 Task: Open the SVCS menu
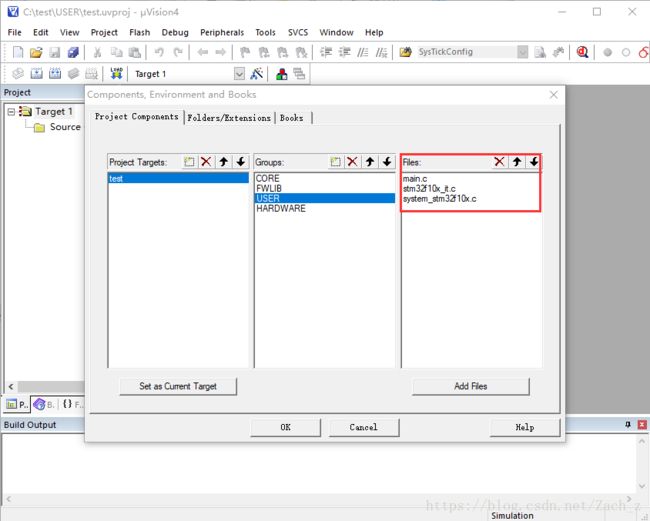point(298,32)
